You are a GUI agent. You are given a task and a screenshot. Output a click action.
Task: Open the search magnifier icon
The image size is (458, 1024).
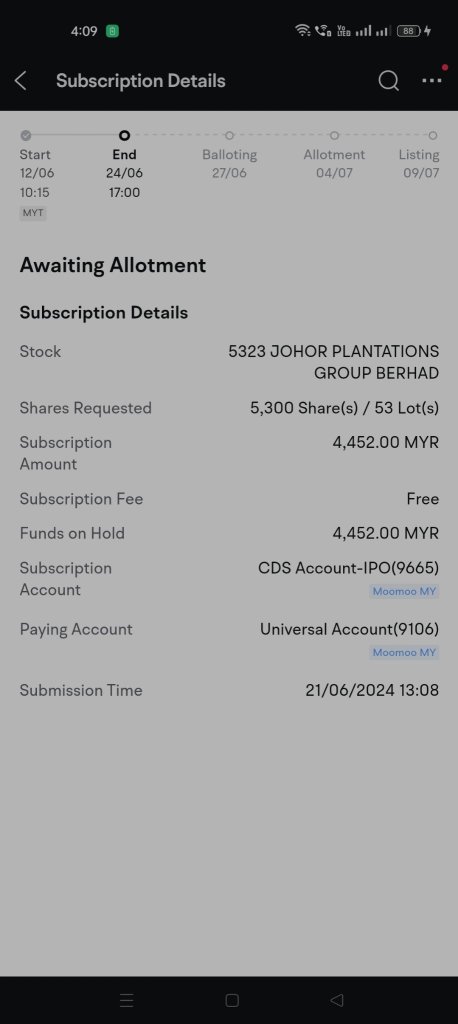pos(388,81)
